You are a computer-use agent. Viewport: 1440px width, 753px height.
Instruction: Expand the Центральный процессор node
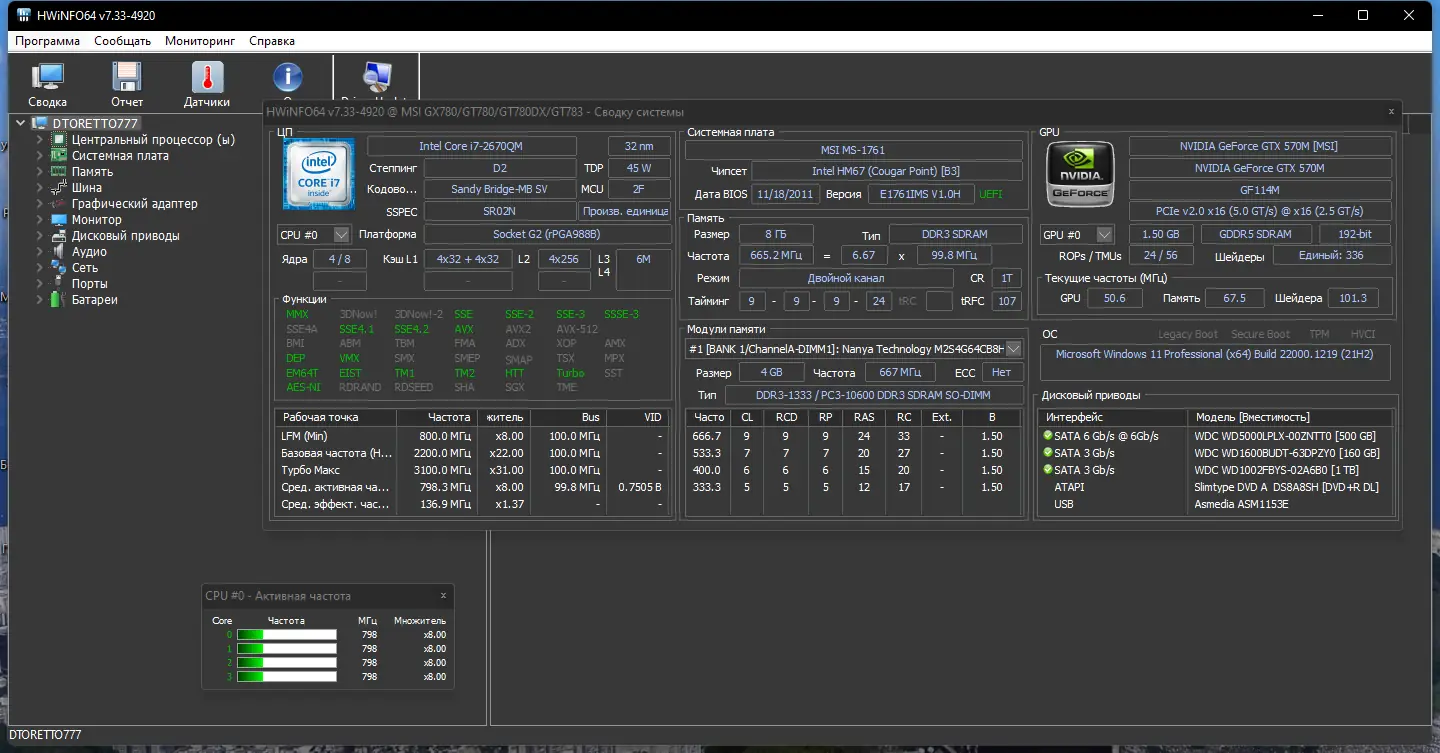[40, 140]
